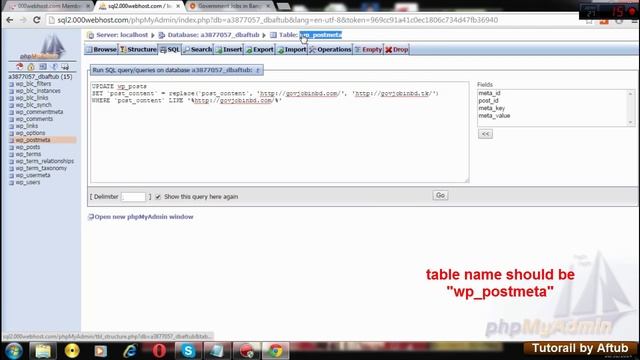Click the browse icon beside wp_blc_synch
The image size is (640, 360).
[x=11, y=105]
